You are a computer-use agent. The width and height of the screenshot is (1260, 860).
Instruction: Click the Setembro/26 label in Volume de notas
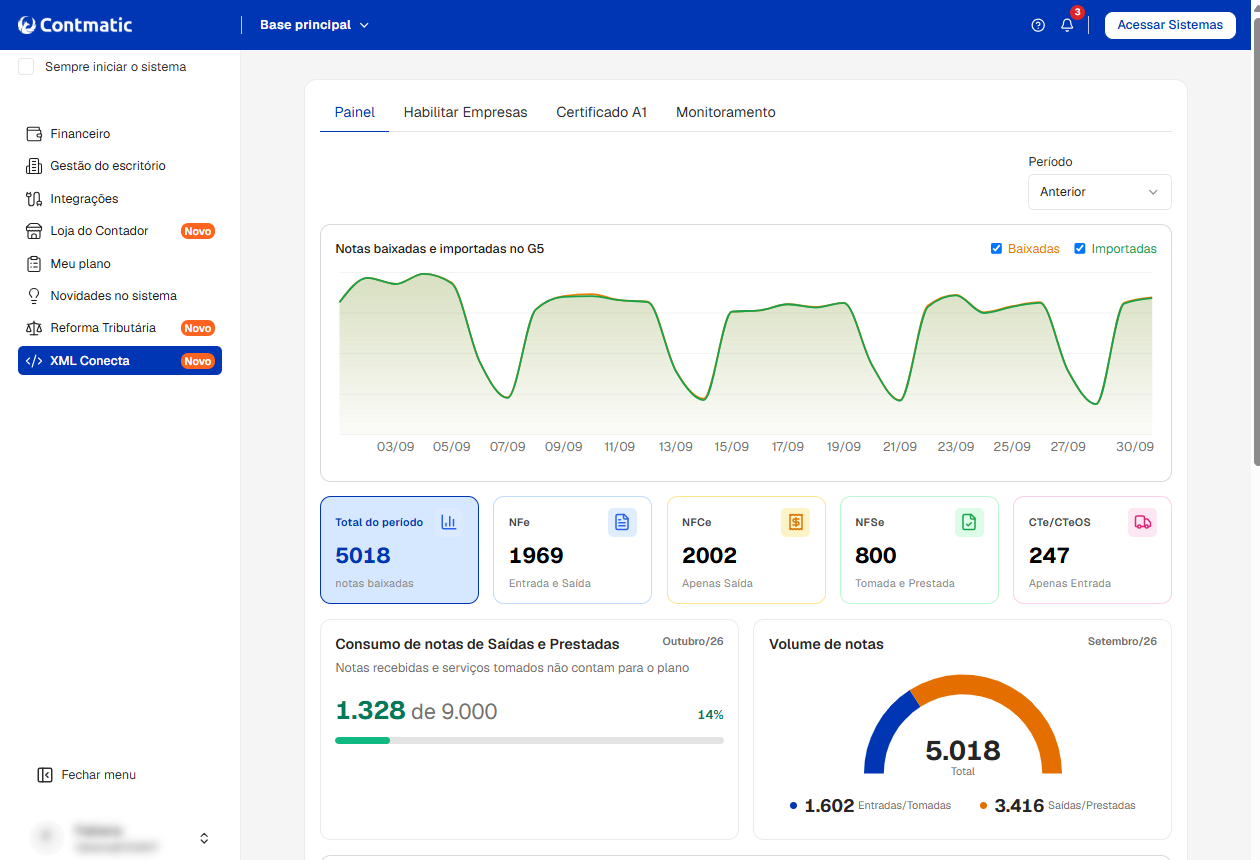click(1122, 642)
